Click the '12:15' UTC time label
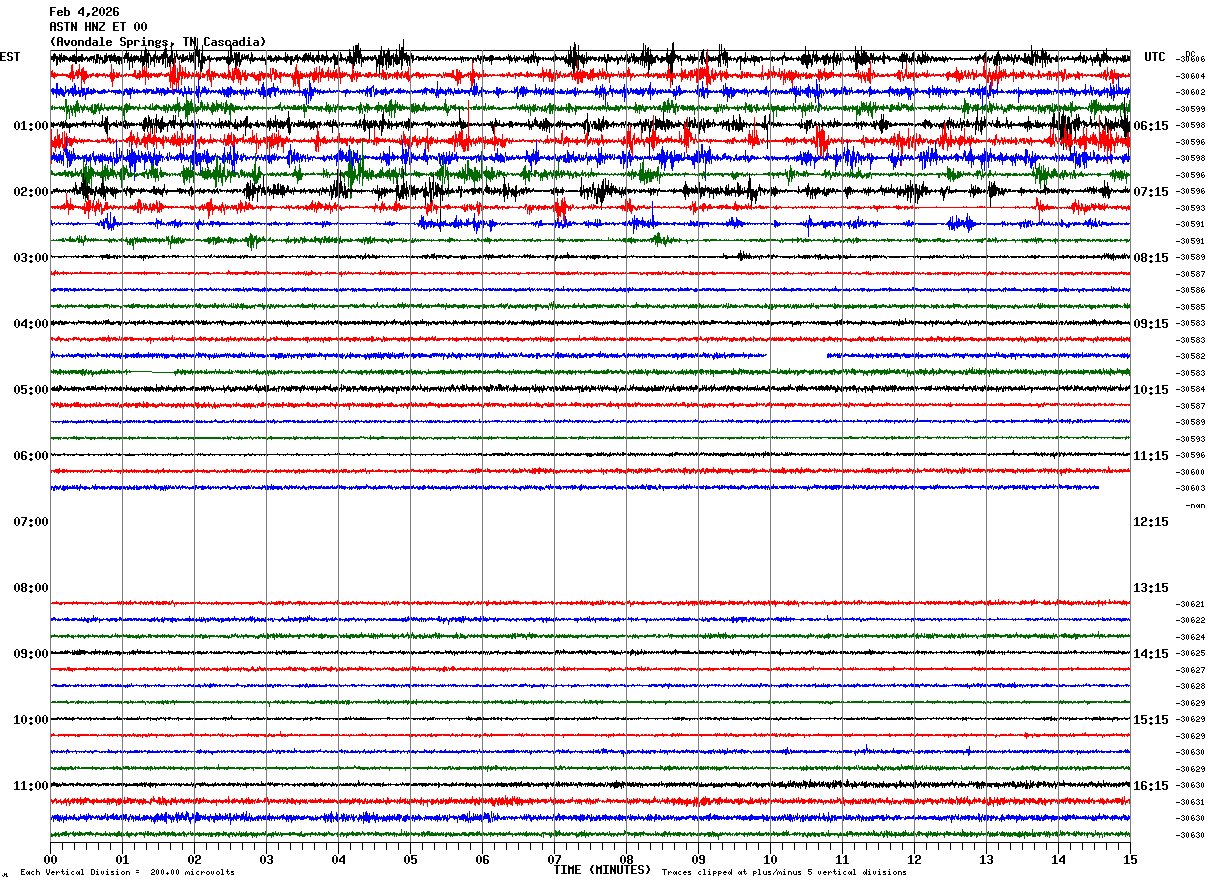Viewport: 1210px width, 886px height. coord(1152,522)
